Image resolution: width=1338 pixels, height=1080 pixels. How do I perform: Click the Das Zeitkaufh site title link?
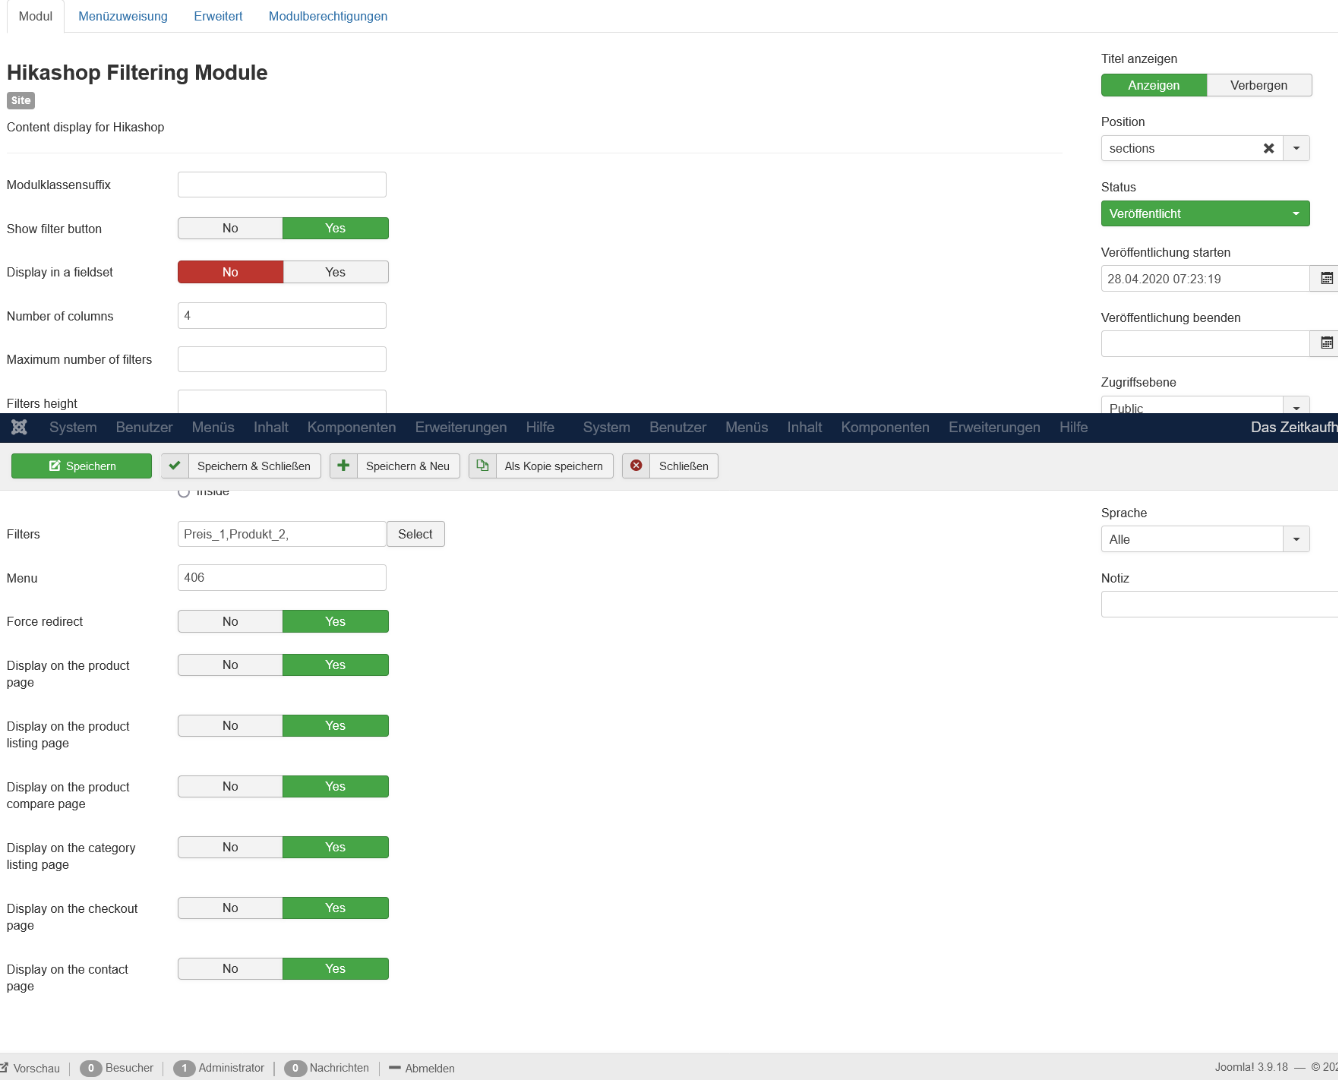(x=1294, y=427)
